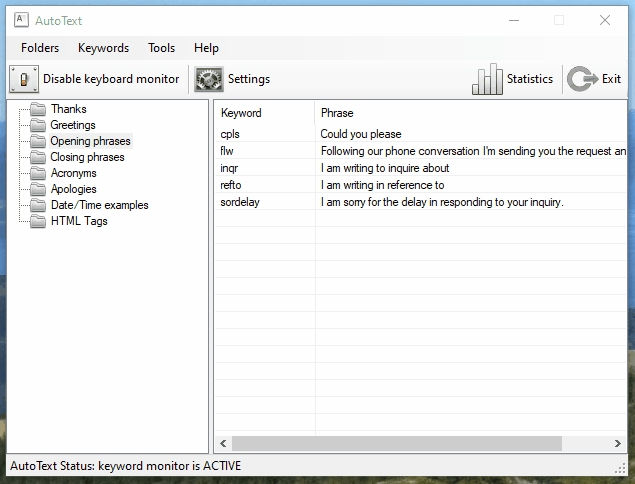Click the Closing phrases folder icon

[38, 157]
